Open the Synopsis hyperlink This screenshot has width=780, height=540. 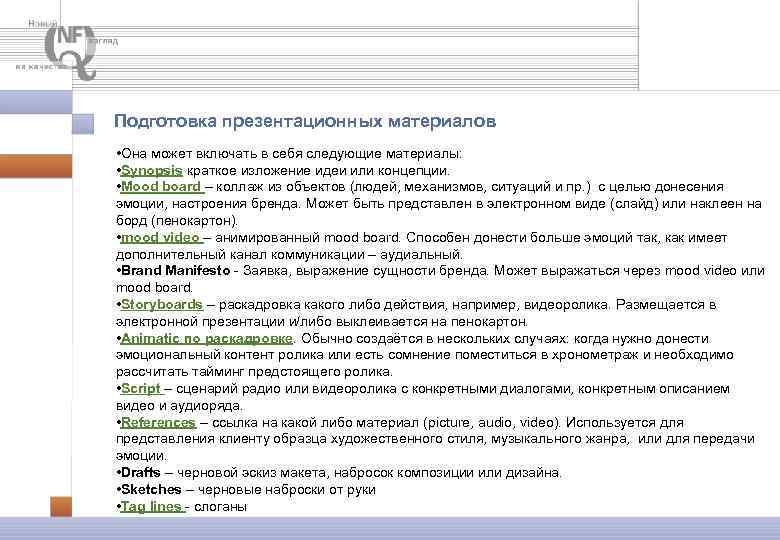click(x=151, y=171)
